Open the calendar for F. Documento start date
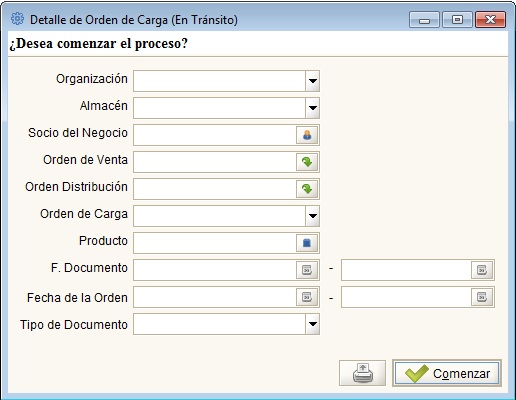 click(x=307, y=270)
